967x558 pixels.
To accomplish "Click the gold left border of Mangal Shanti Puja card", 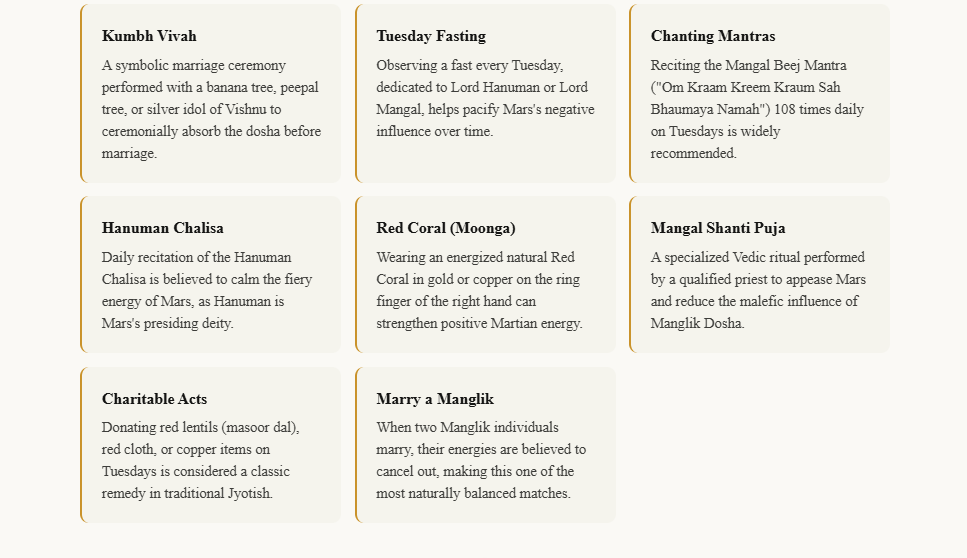I will (631, 275).
